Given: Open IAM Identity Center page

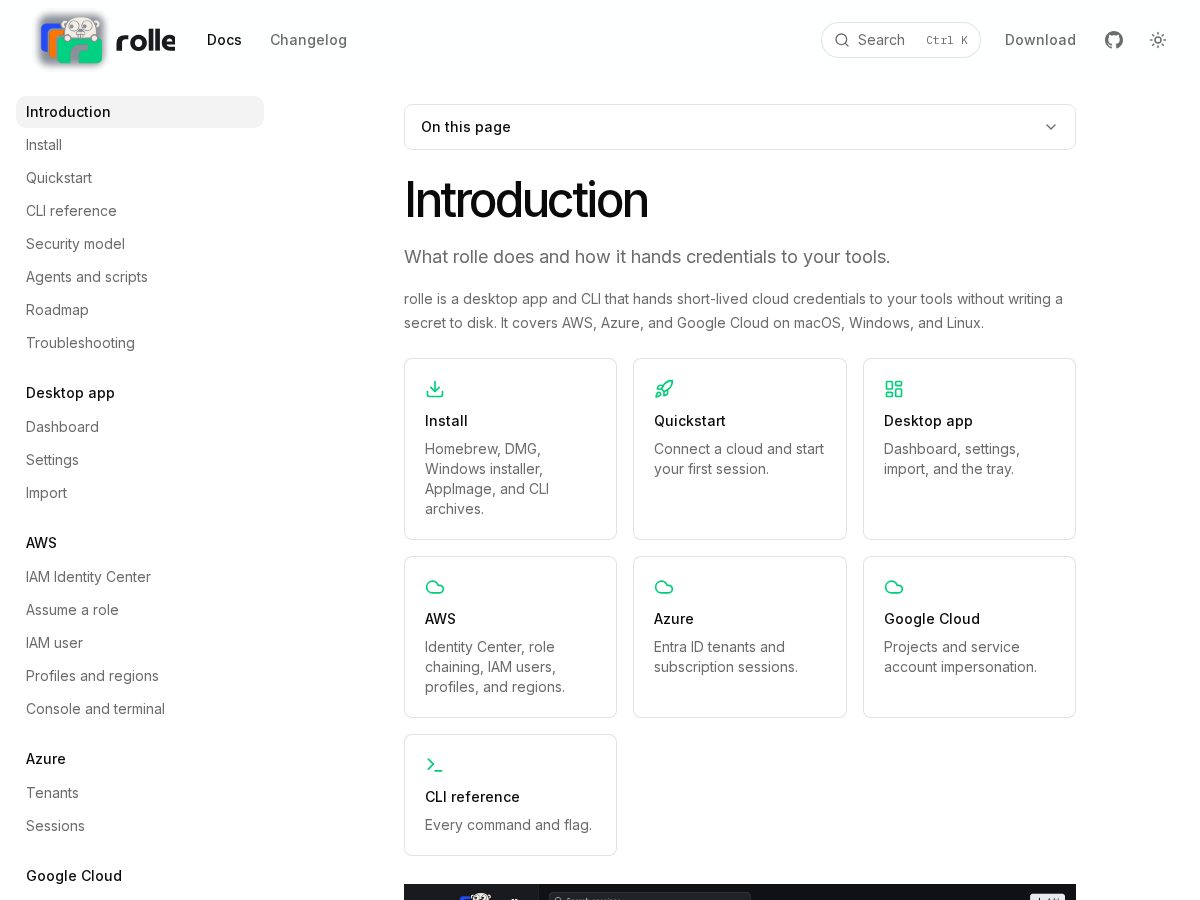Looking at the screenshot, I should coord(140,577).
